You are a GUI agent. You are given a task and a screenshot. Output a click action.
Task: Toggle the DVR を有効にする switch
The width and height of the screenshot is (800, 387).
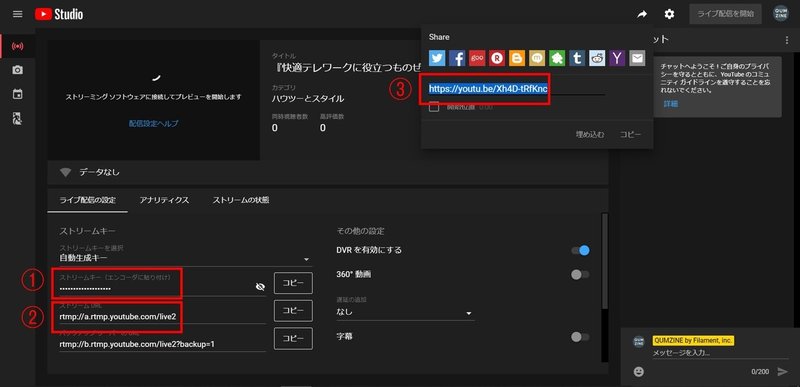point(581,250)
